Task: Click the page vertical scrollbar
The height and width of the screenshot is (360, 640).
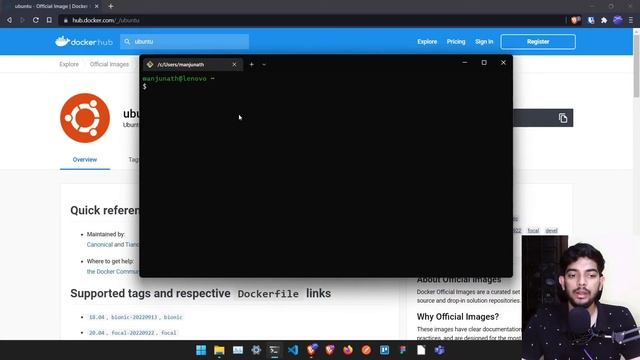Action: 636,65
